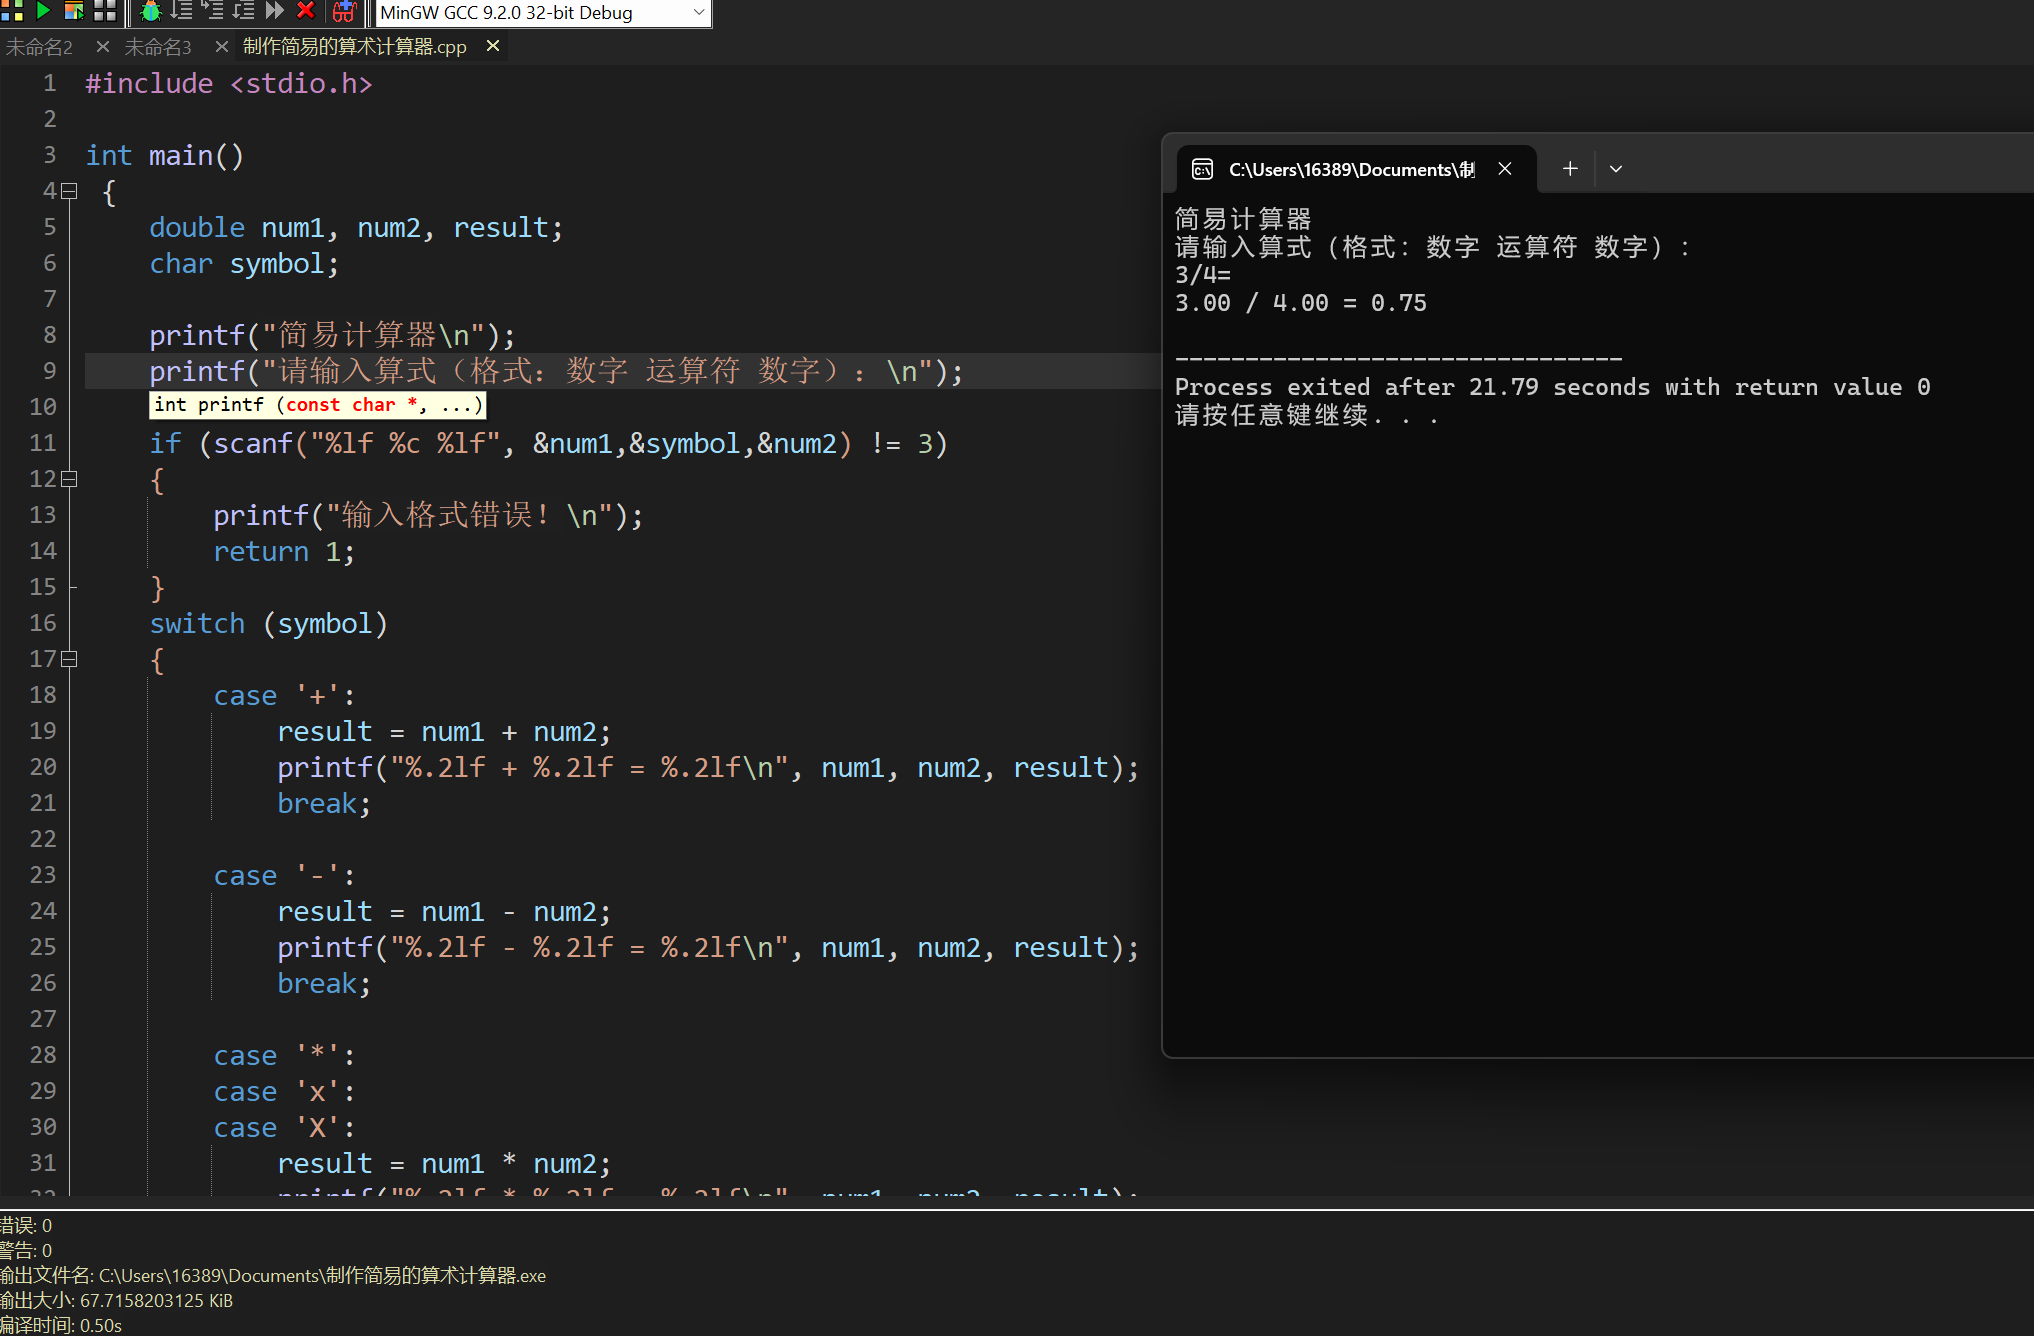Click the green Run arrow icon
The image size is (2034, 1336).
43,10
